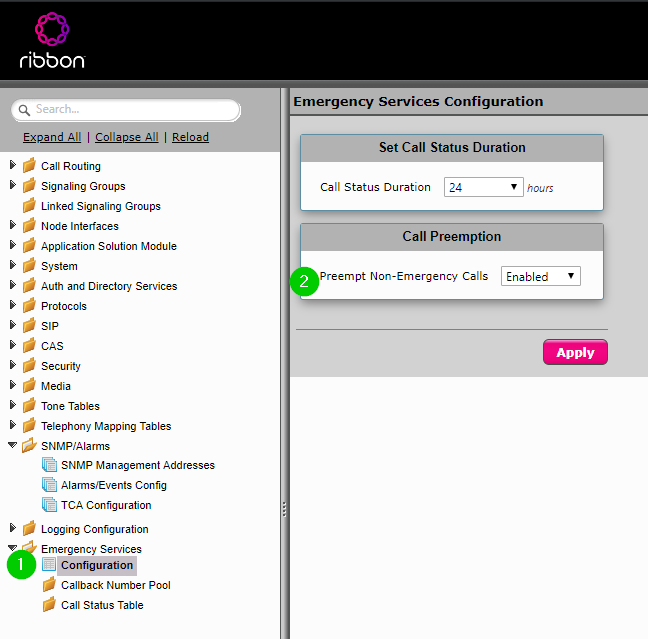
Task: Click the Emergency Services Configuration heading
Action: tap(418, 101)
